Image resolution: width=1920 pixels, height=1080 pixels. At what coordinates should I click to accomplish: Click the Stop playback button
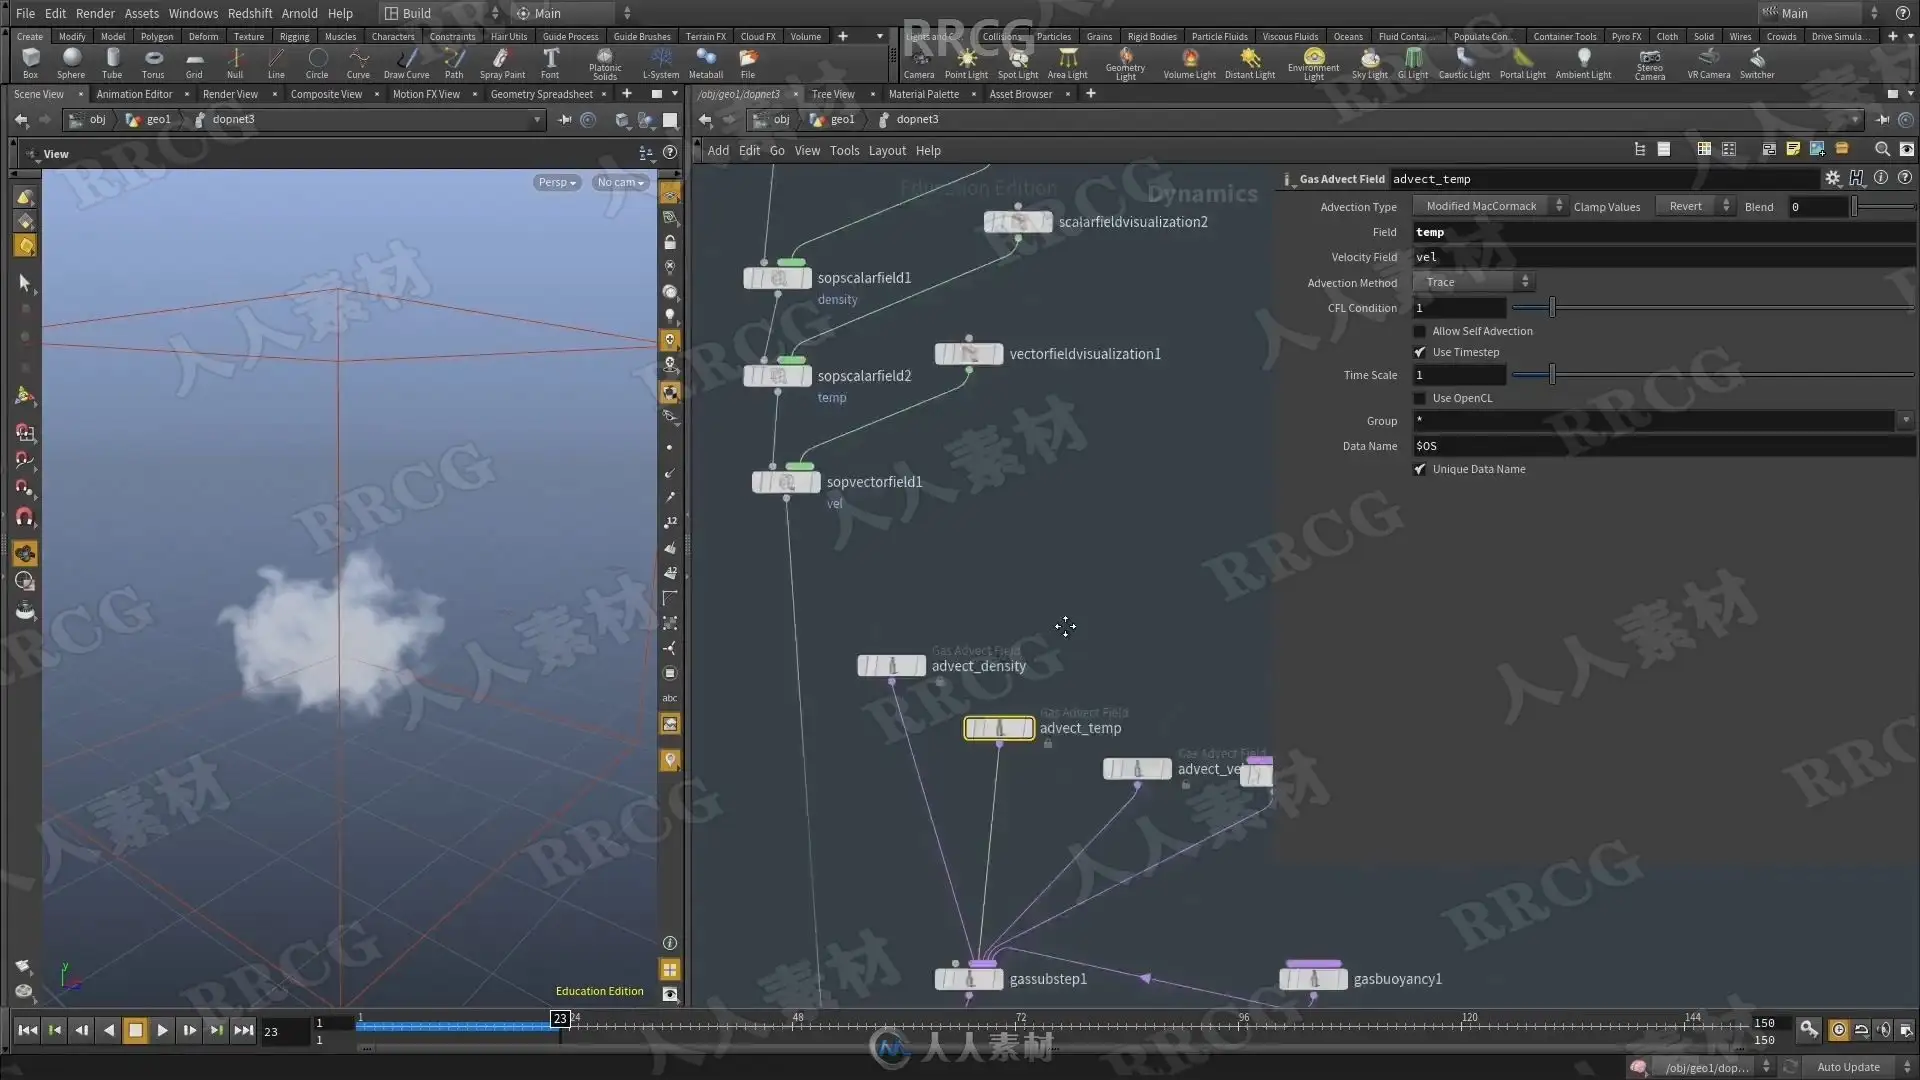135,1030
